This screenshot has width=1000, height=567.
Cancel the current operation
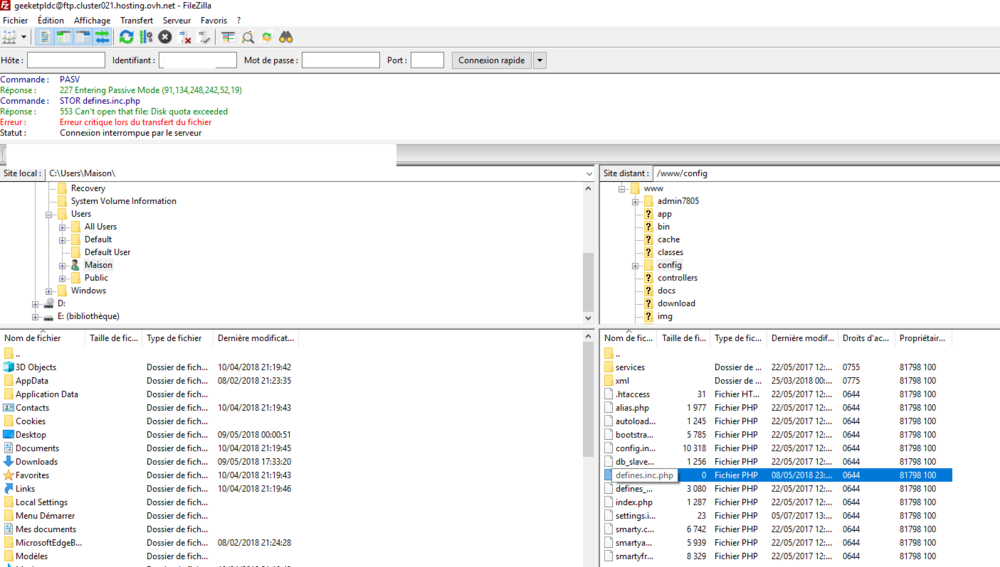(x=165, y=37)
